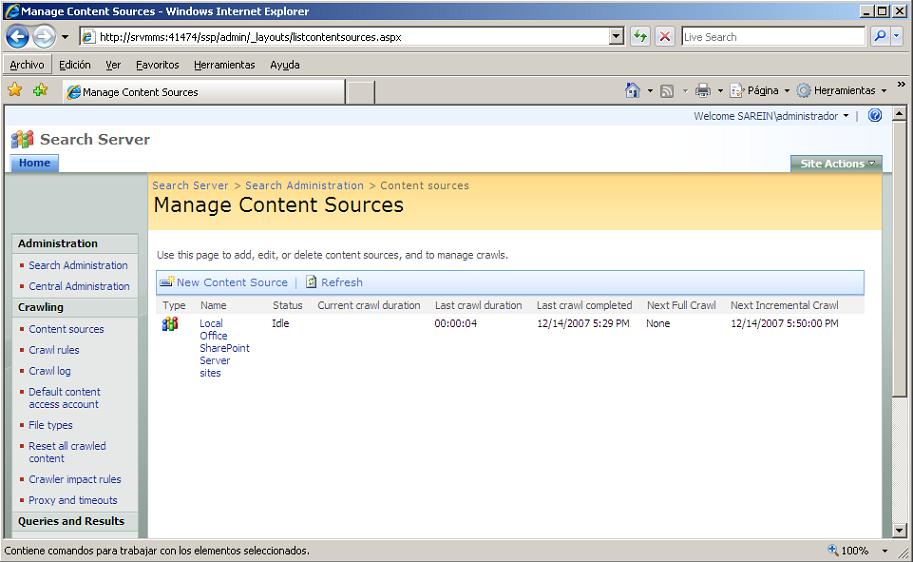This screenshot has height=562, width=913.
Task: Open Default content access account link
Action: (x=65, y=398)
